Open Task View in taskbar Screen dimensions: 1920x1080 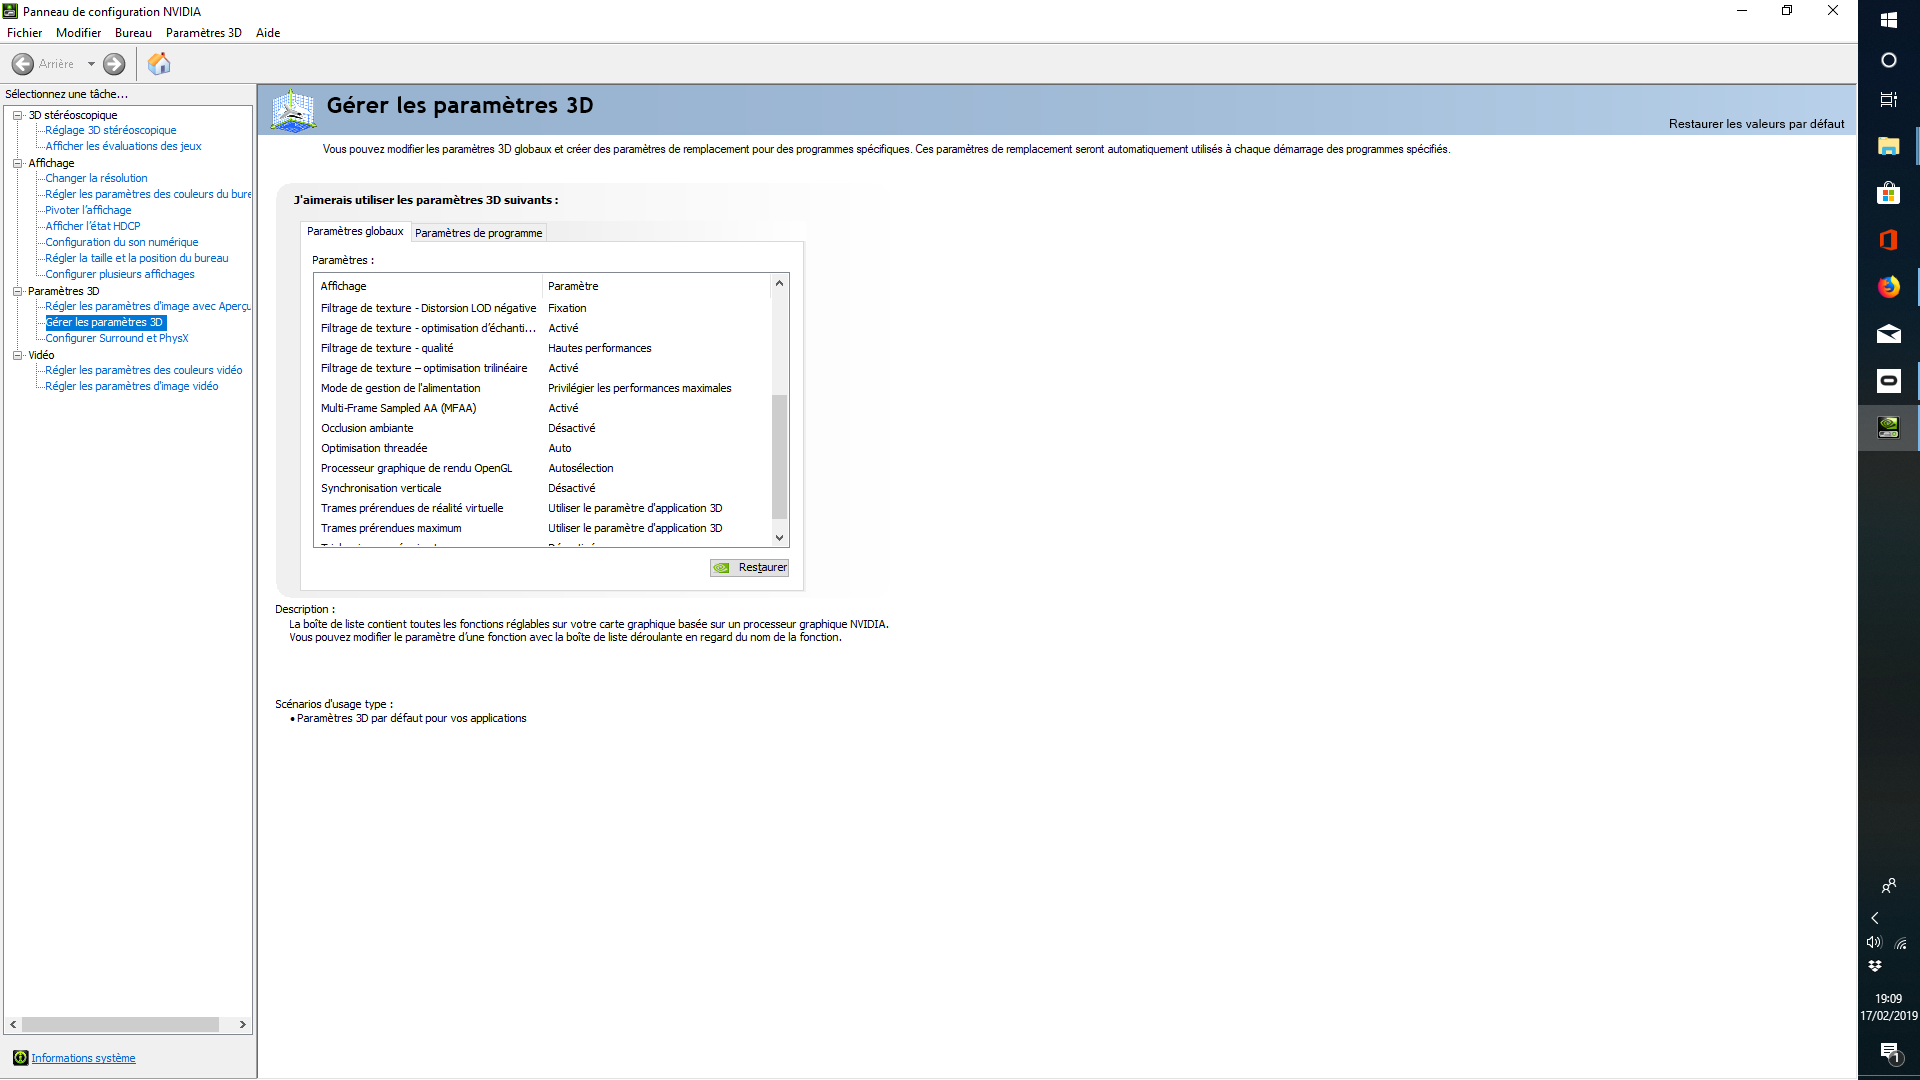coord(1888,100)
